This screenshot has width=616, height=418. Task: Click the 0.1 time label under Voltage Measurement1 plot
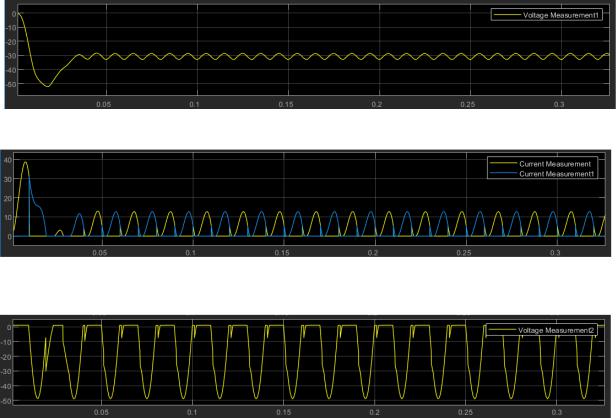[x=194, y=104]
